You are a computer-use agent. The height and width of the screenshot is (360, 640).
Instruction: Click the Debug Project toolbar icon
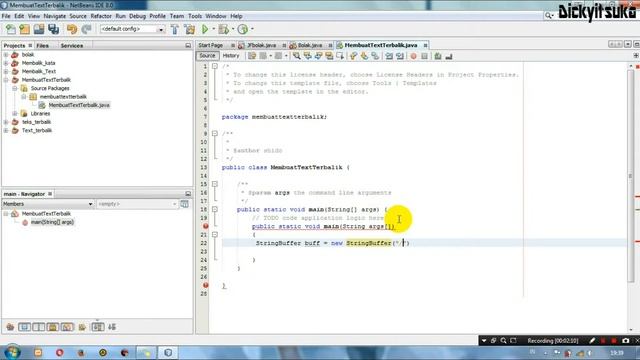224,29
